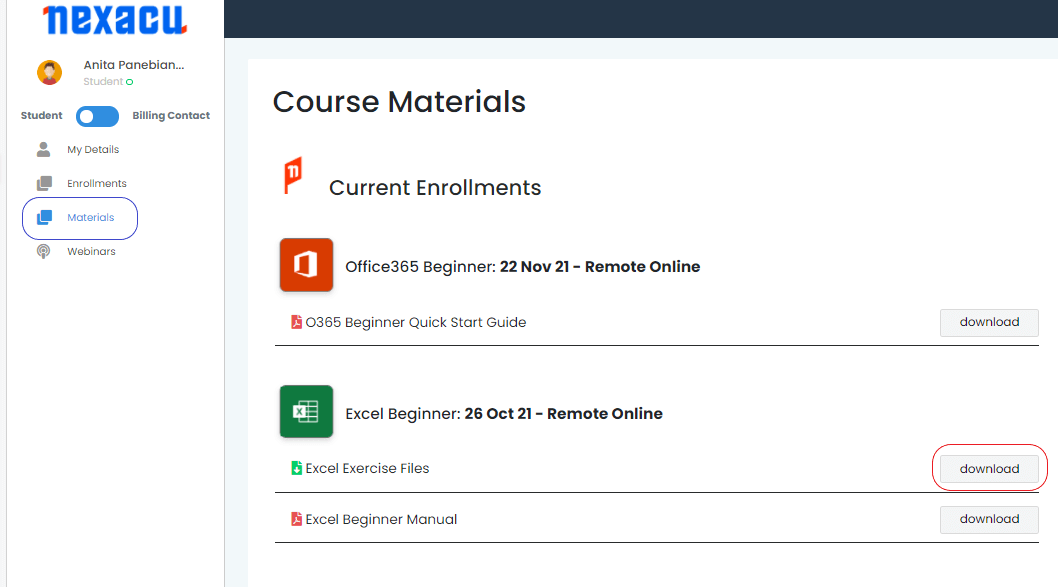The width and height of the screenshot is (1058, 587).
Task: Switch to the Webinars section
Action: point(90,250)
